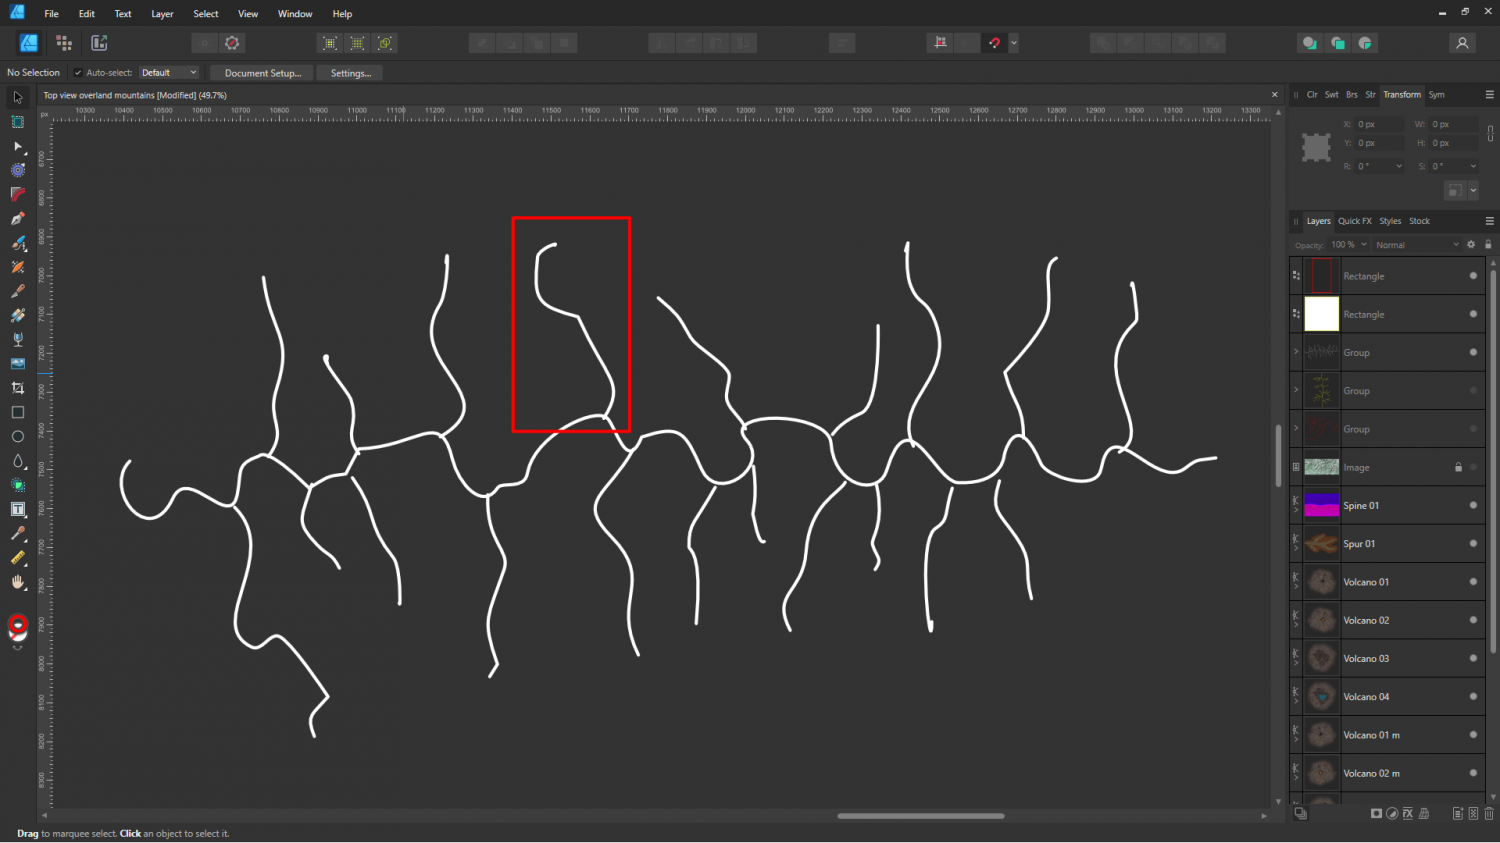Open the layer Opacity 100 % dropdown

[1348, 245]
